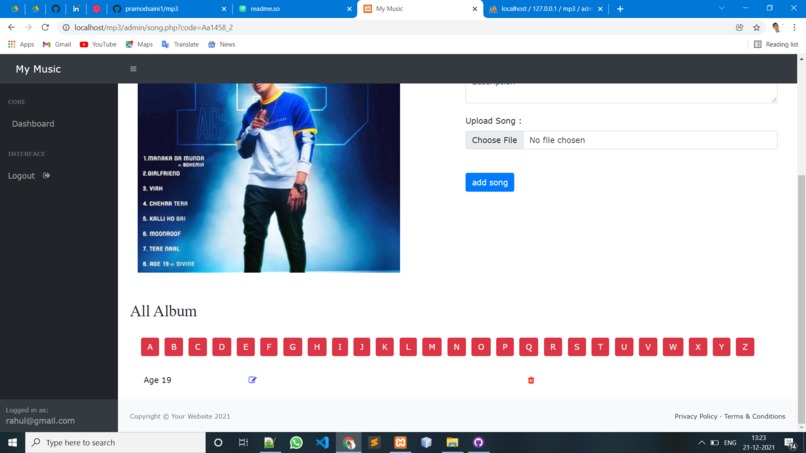
Task: Filter albums by letter W
Action: (673, 347)
